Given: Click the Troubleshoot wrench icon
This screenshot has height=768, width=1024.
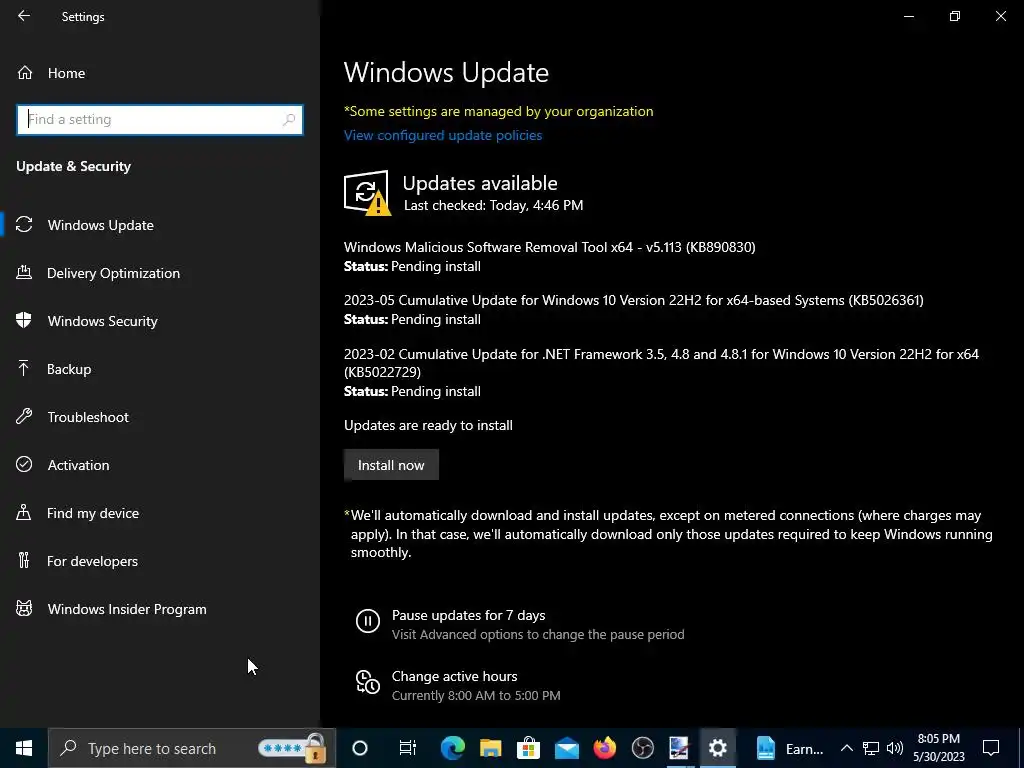Looking at the screenshot, I should point(24,416).
